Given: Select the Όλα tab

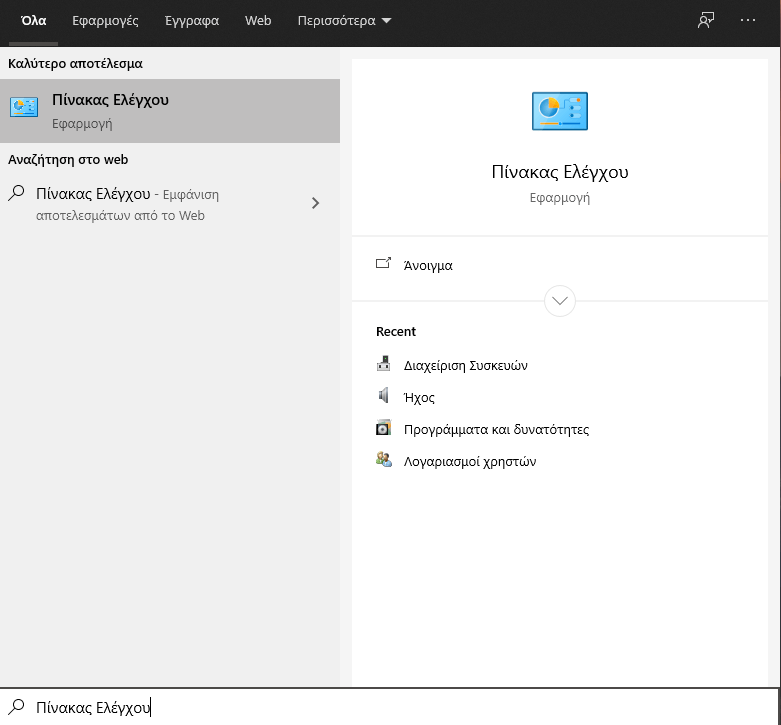Looking at the screenshot, I should (34, 20).
